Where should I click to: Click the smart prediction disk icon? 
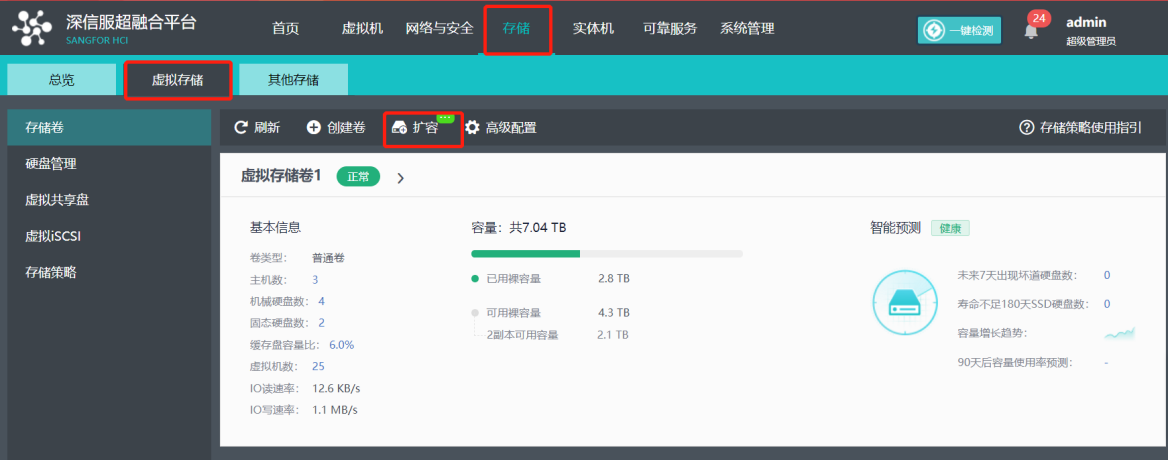click(x=904, y=303)
